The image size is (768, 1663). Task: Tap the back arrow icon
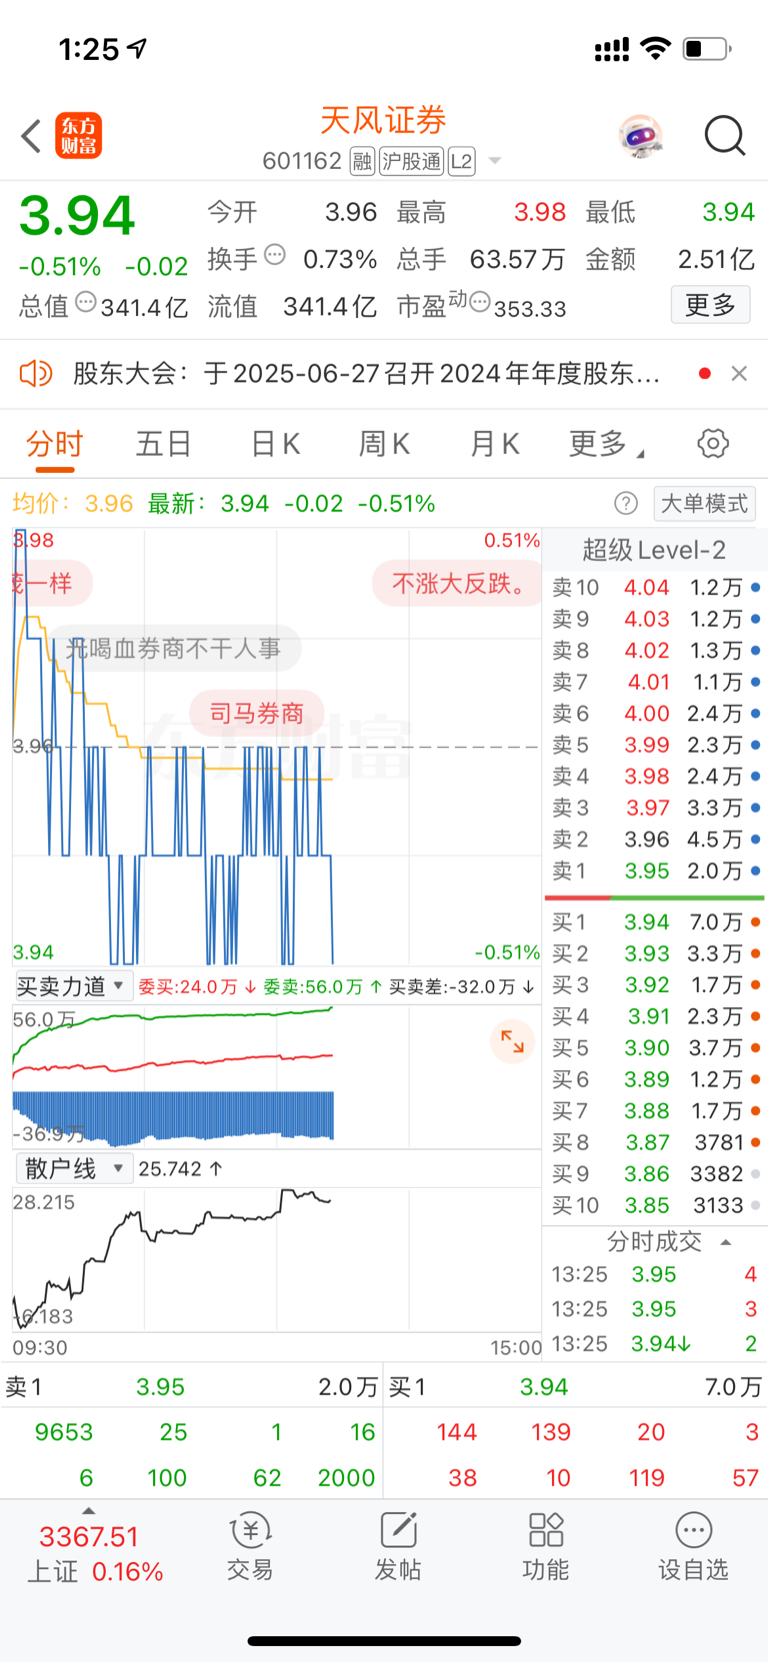31,136
